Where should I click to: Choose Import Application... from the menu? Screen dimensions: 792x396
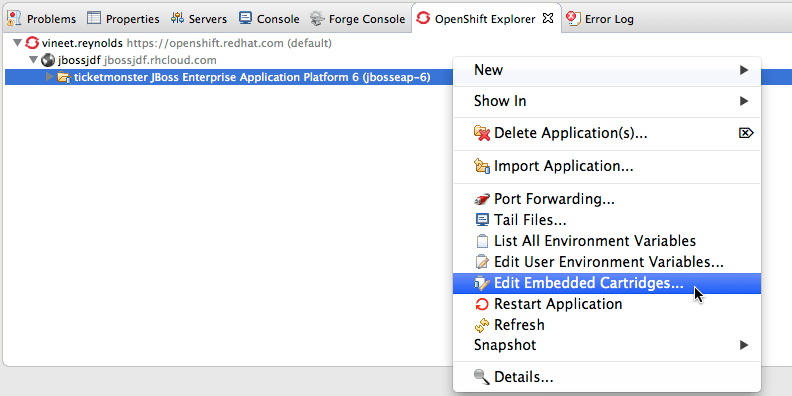click(607, 166)
